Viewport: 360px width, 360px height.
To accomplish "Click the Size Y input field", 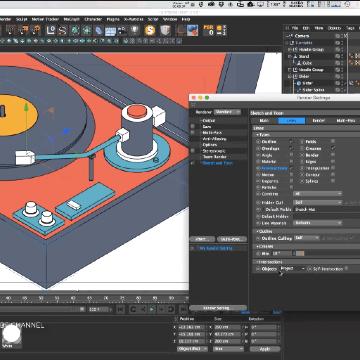I will 227,334.
